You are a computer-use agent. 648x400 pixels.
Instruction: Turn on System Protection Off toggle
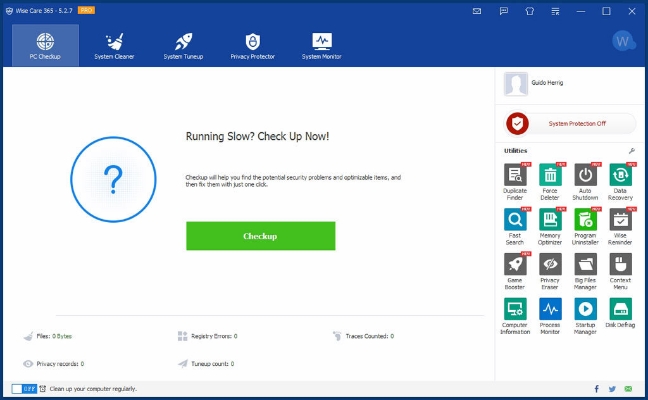pos(570,124)
